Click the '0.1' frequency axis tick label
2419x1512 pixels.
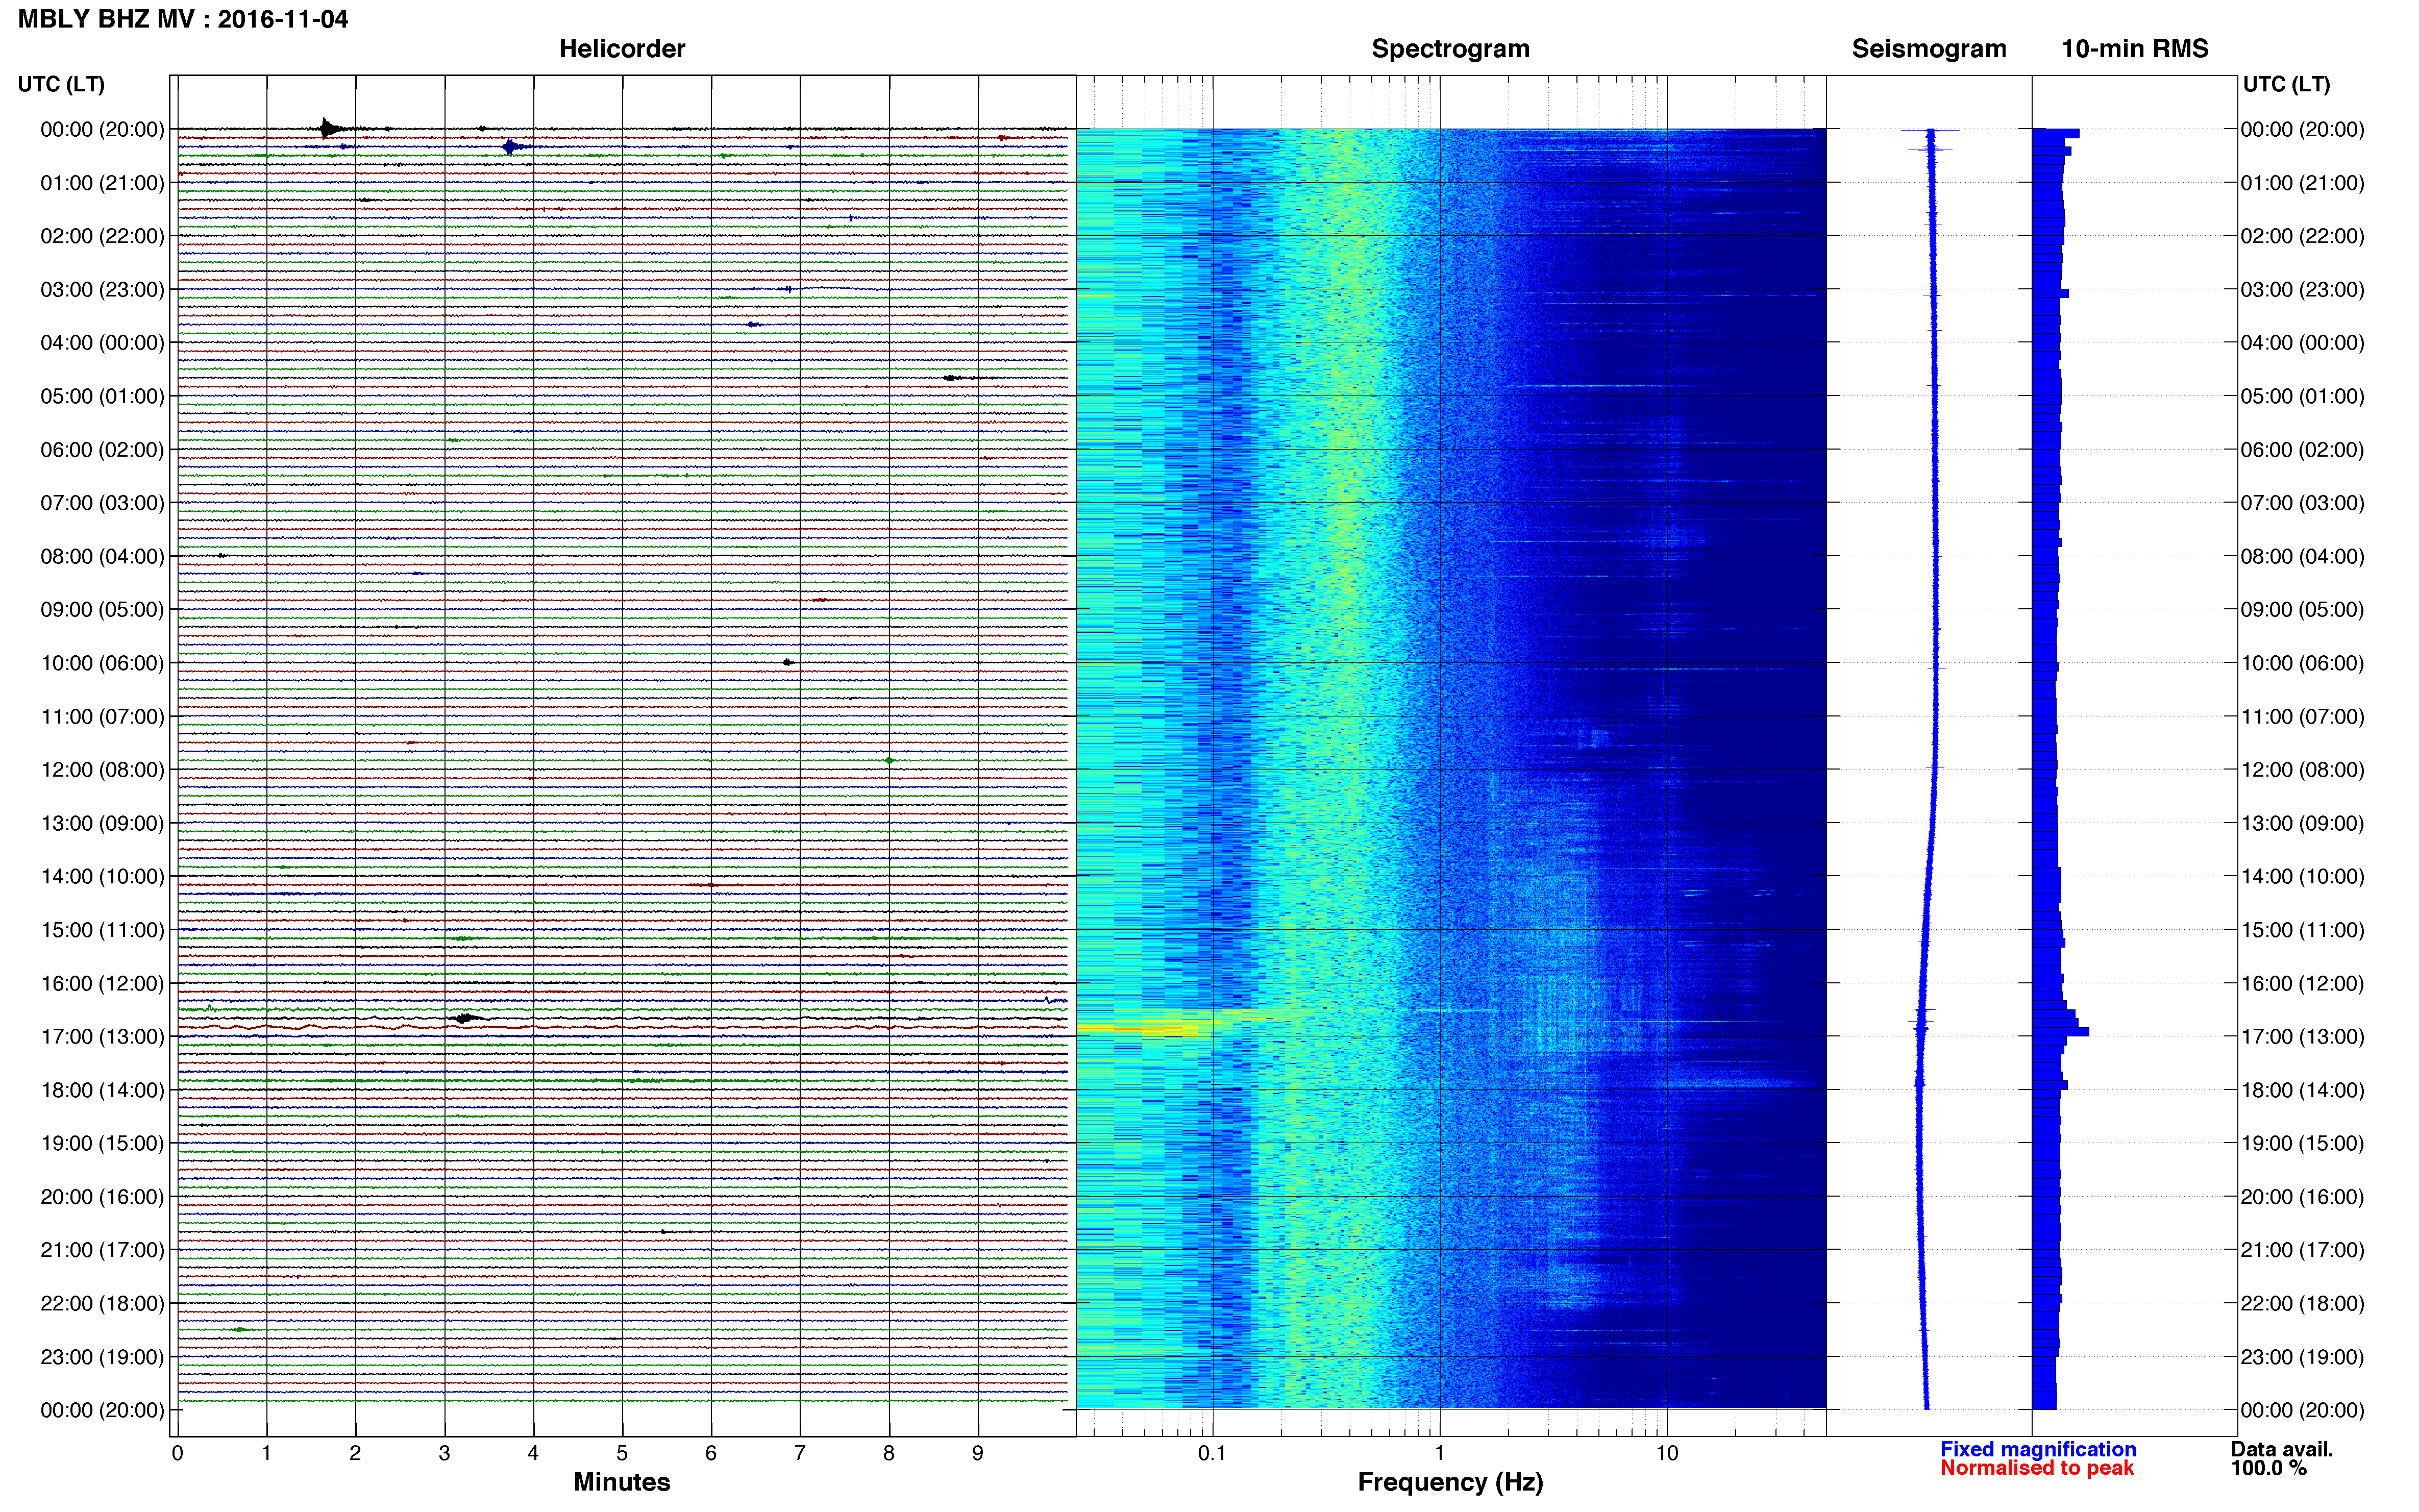pyautogui.click(x=1212, y=1453)
